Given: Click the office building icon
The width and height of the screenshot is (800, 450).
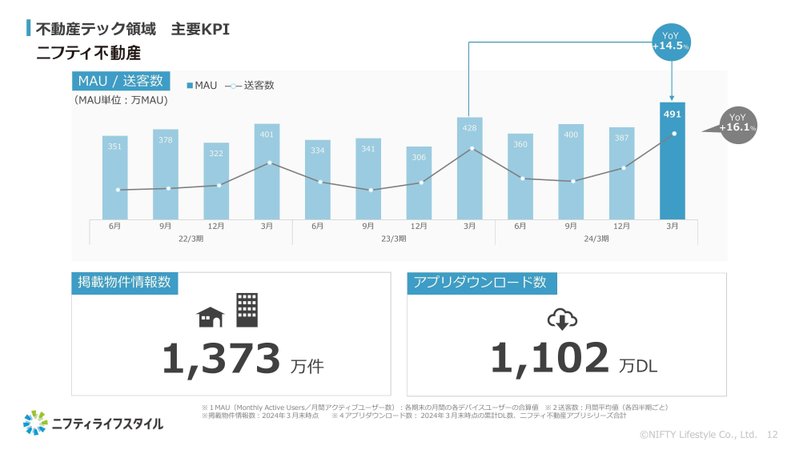Looking at the screenshot, I should 247,310.
